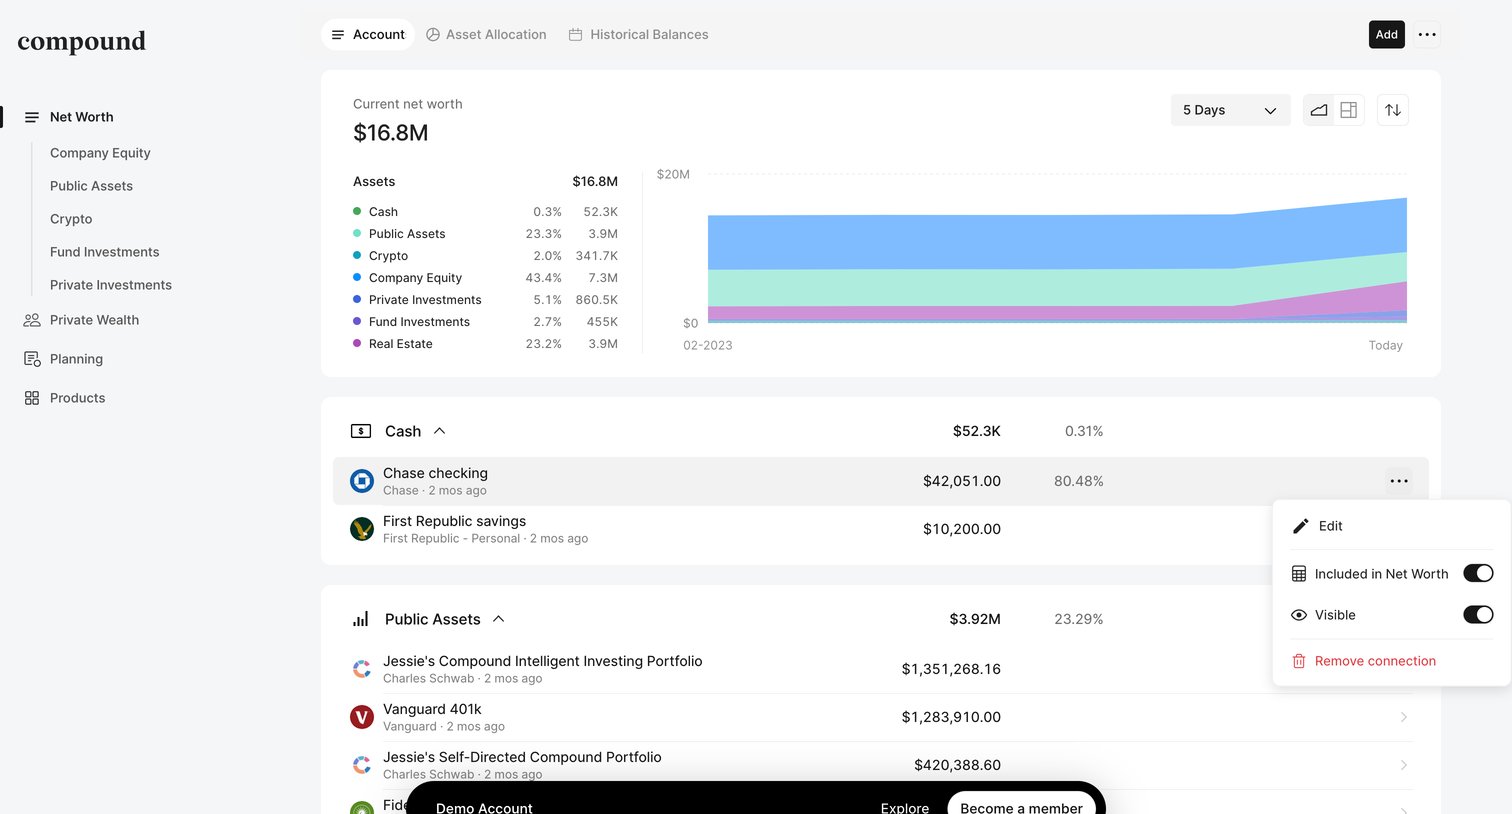Click the Vanguard 401k logo icon
This screenshot has width=1512, height=814.
[362, 717]
